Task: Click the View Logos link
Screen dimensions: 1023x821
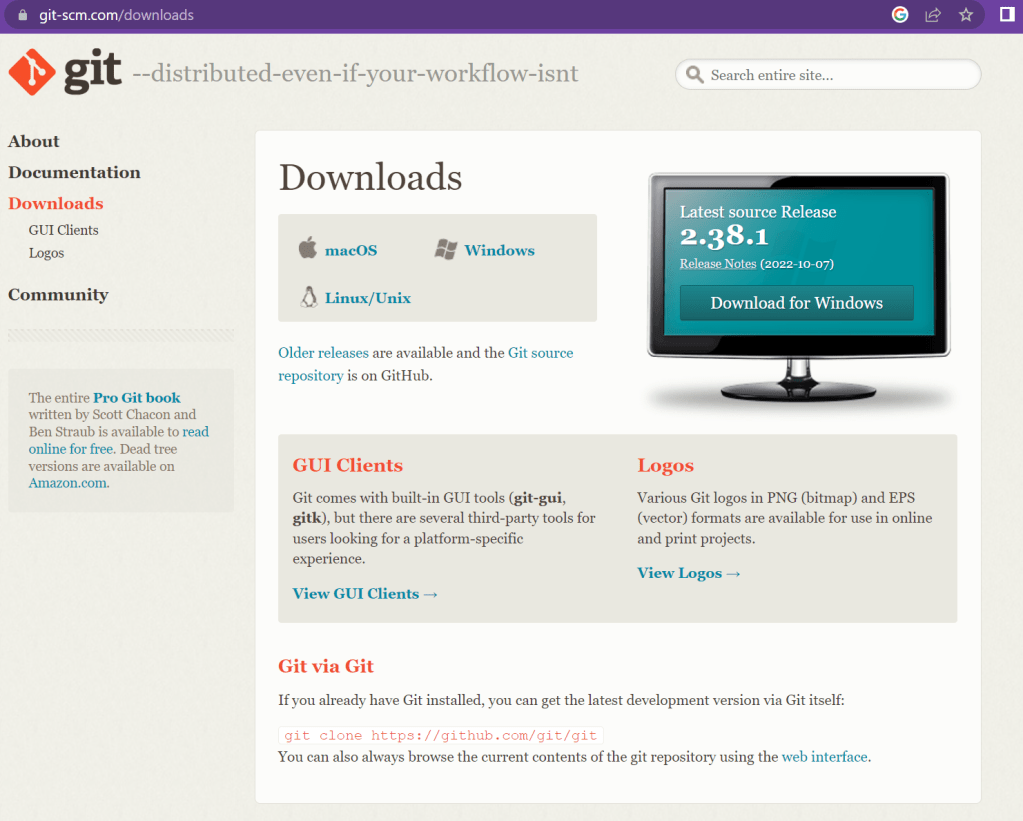Action: coord(688,573)
